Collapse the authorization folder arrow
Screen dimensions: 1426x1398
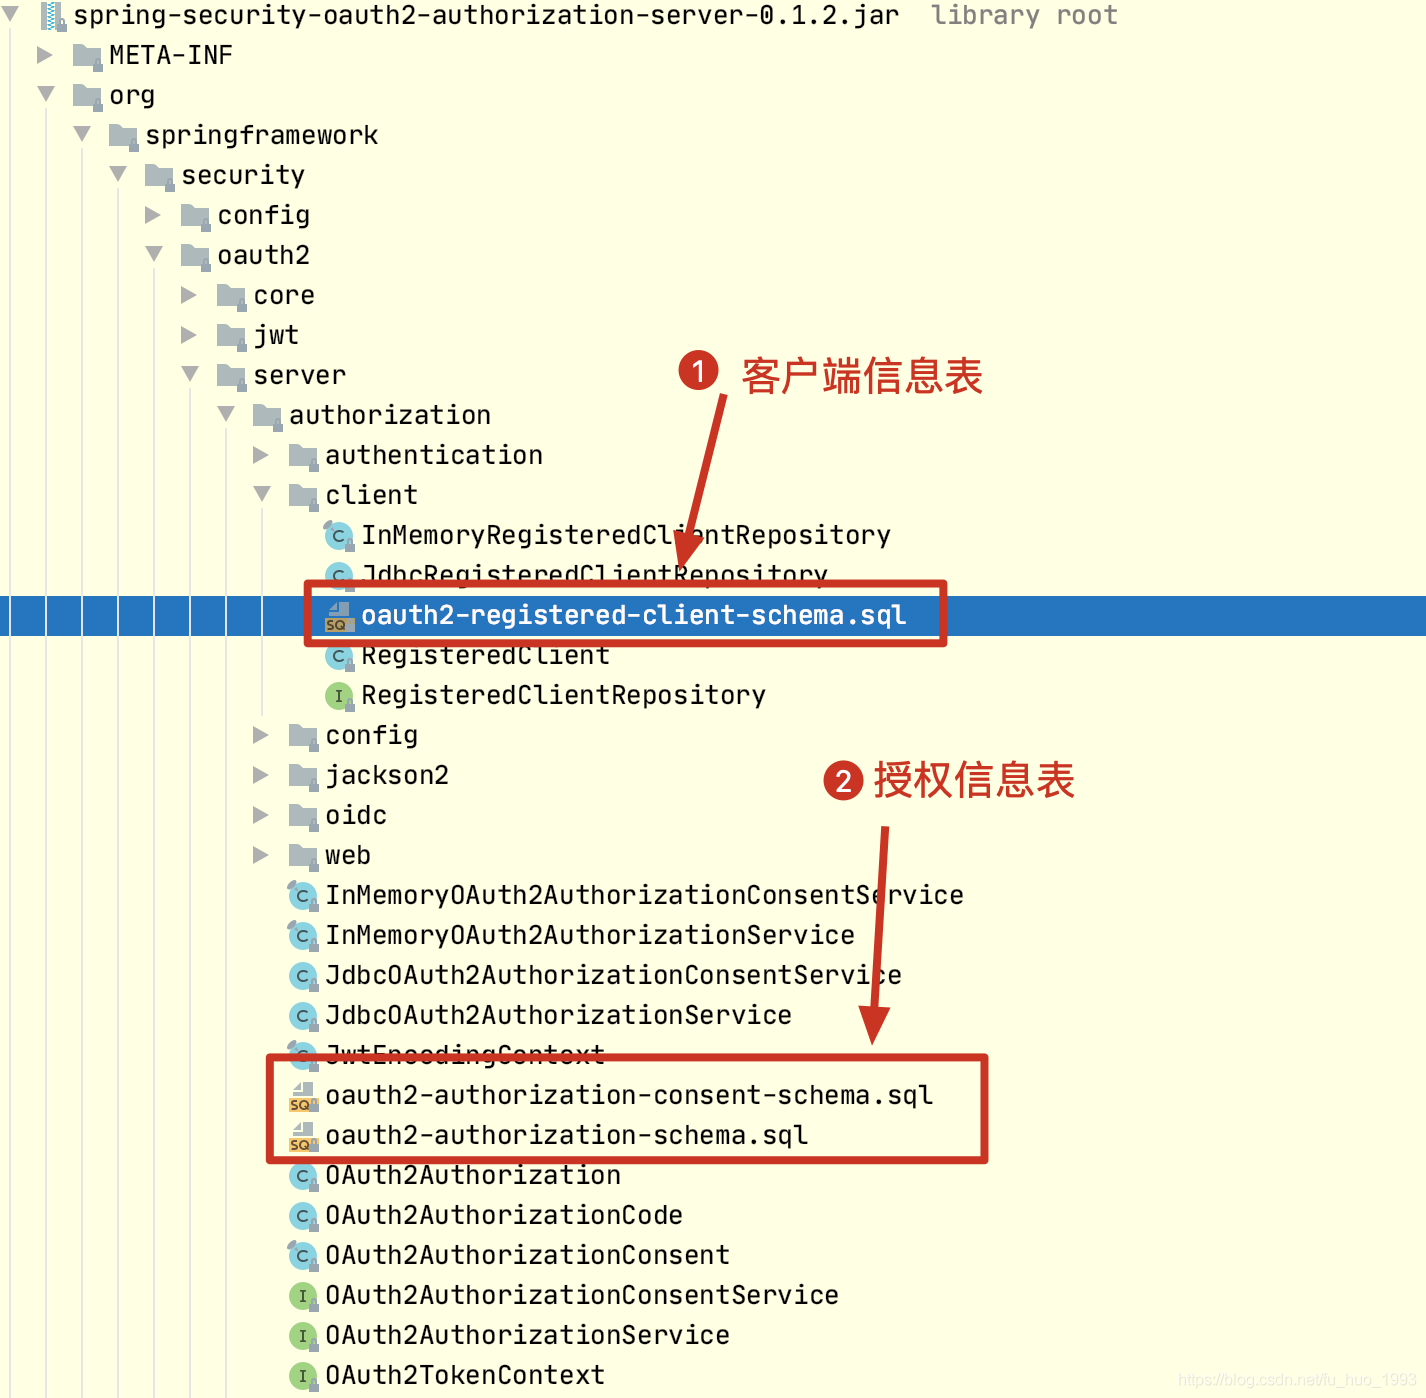coord(226,414)
